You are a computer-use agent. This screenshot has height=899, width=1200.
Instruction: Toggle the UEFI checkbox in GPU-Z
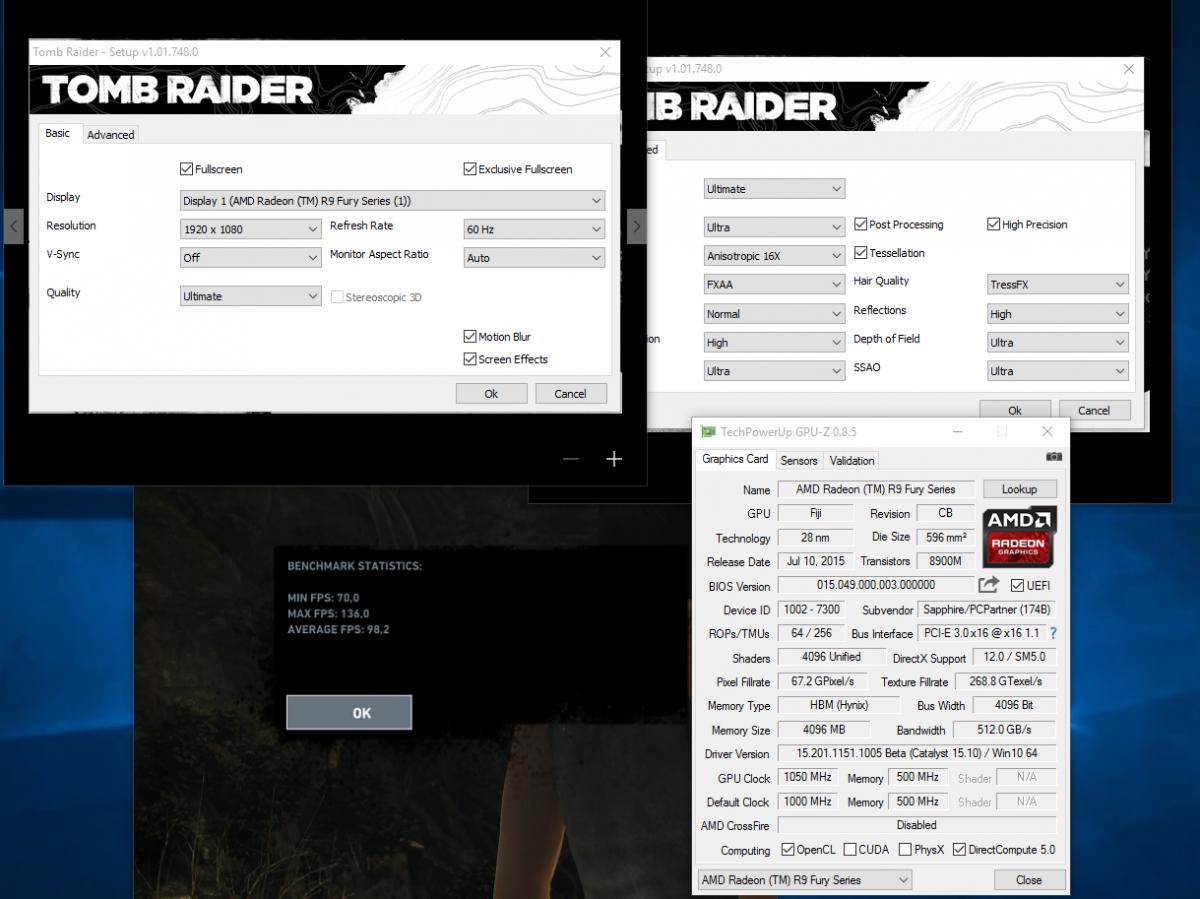tap(1017, 585)
